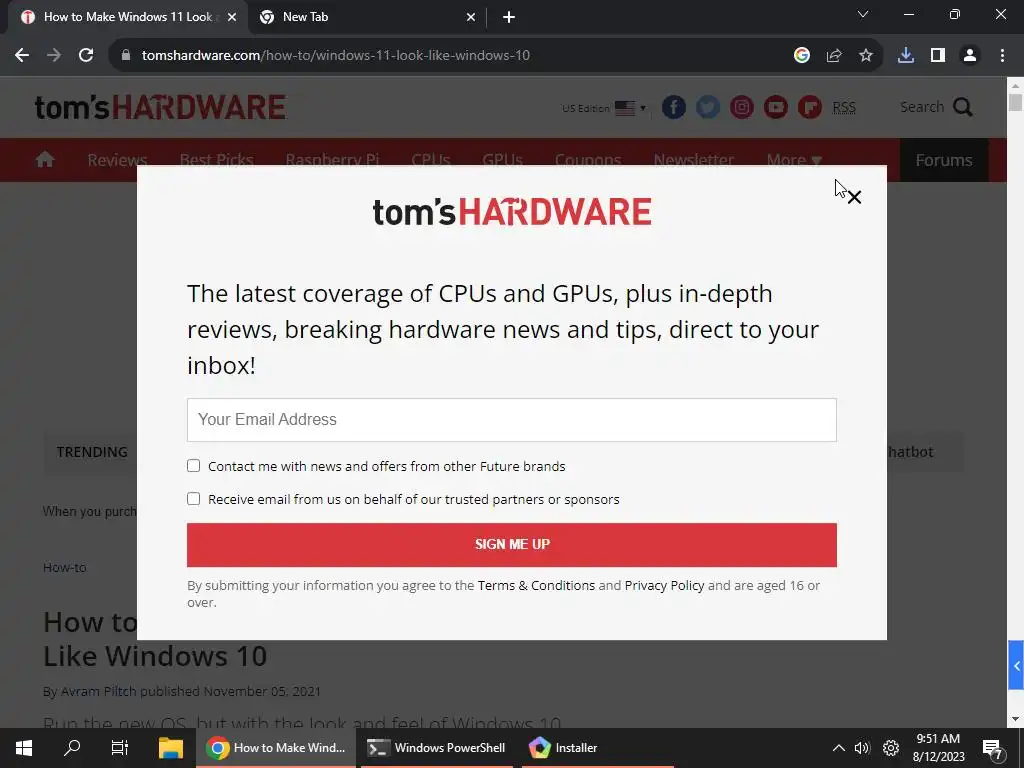The width and height of the screenshot is (1024, 768).
Task: Open Best Picks navigation item
Action: coord(216,160)
